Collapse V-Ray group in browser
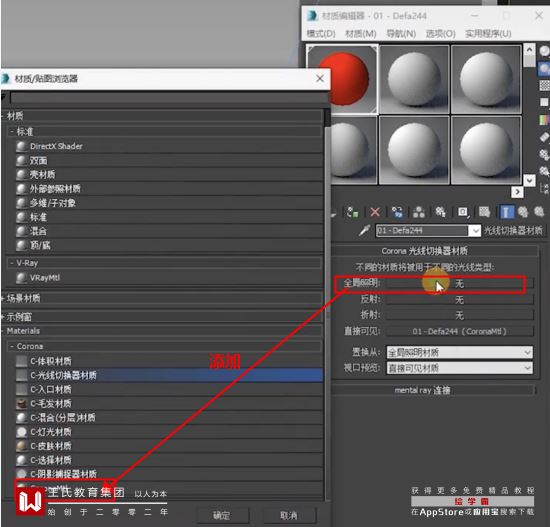 tap(165, 263)
